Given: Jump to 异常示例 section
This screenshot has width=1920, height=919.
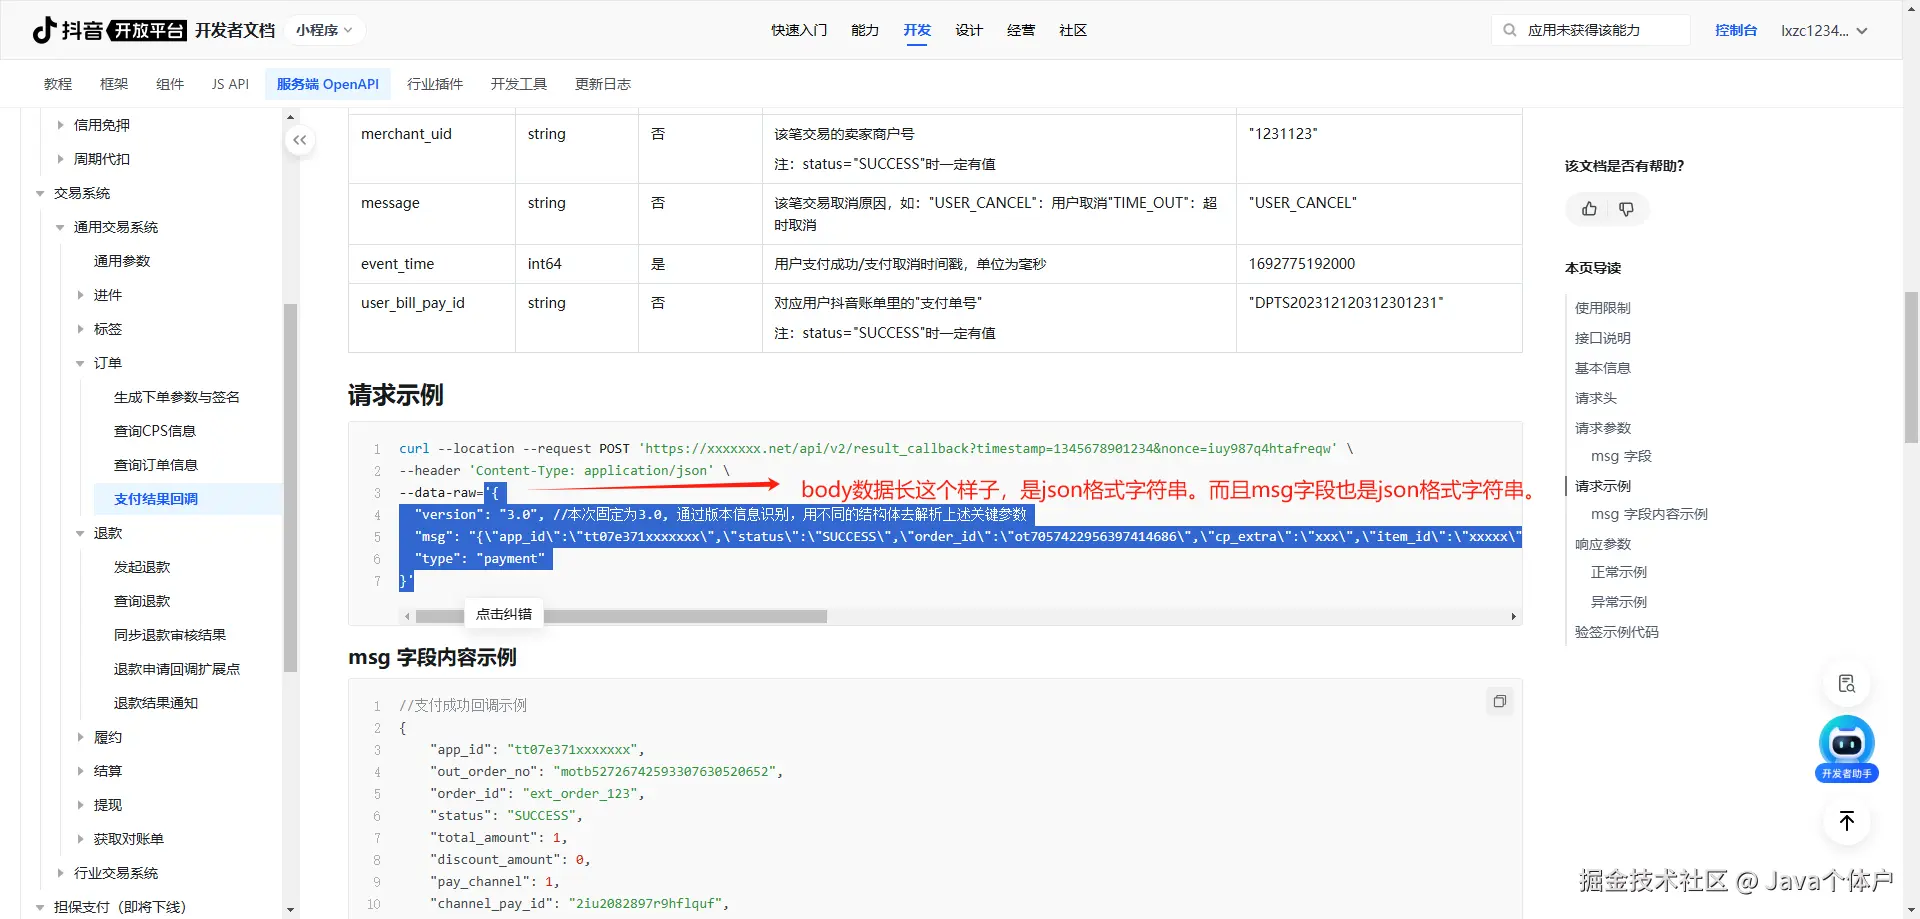Looking at the screenshot, I should click(x=1619, y=602).
